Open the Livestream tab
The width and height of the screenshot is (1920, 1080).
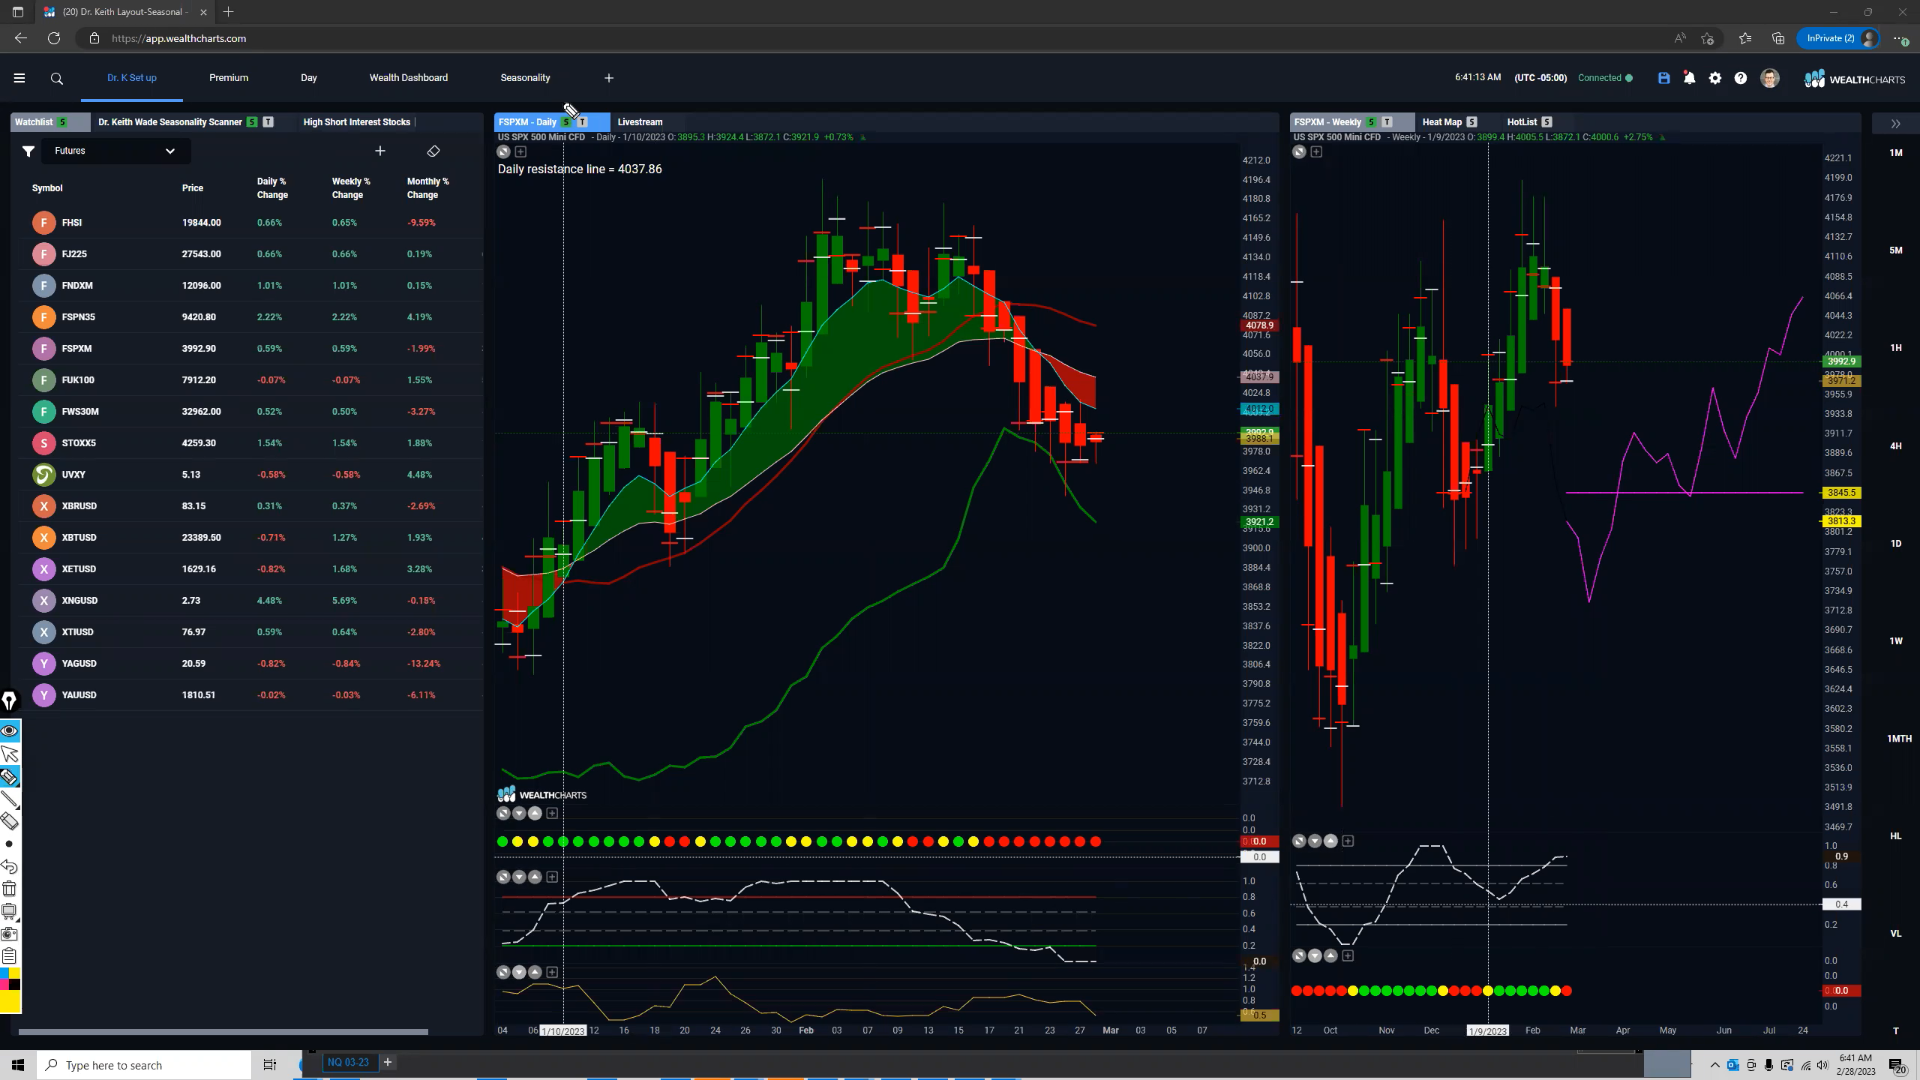(640, 122)
